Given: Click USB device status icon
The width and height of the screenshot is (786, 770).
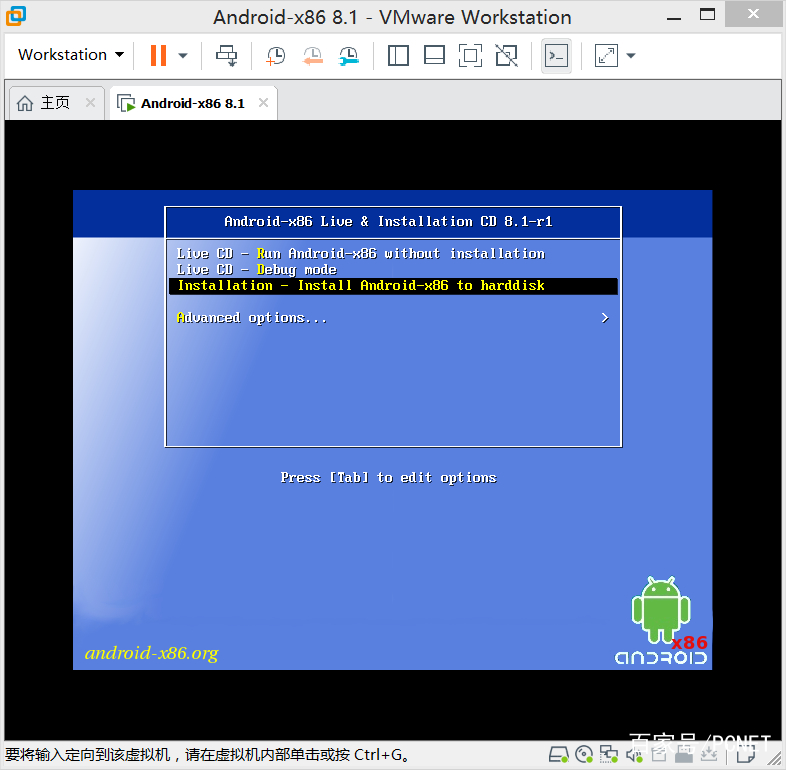Looking at the screenshot, I should click(x=684, y=754).
